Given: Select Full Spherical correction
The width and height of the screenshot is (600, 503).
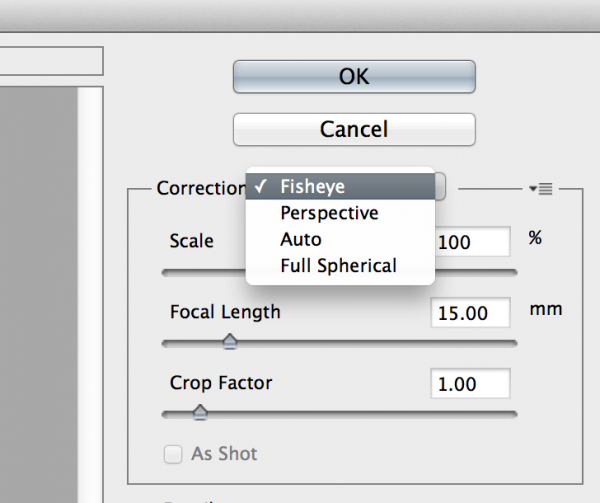Looking at the screenshot, I should [x=338, y=266].
